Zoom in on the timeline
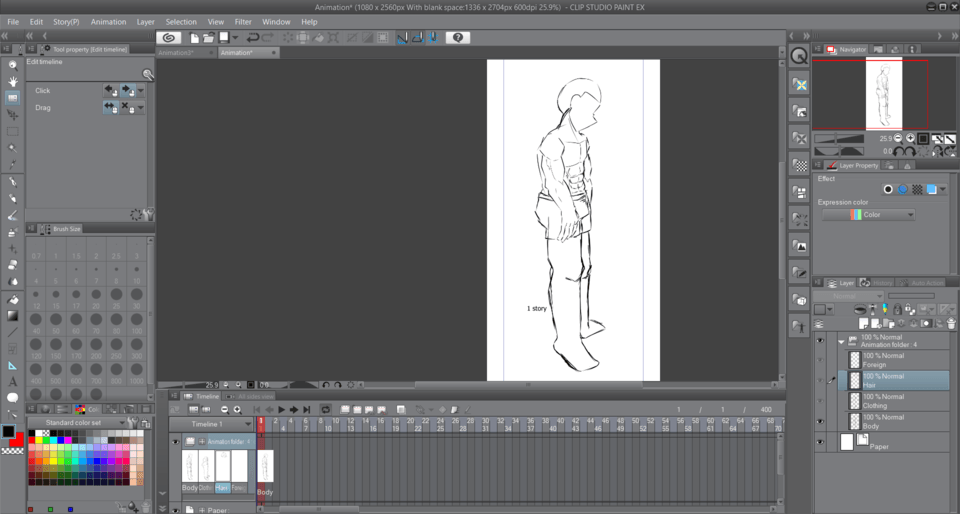This screenshot has height=514, width=960. [239, 409]
